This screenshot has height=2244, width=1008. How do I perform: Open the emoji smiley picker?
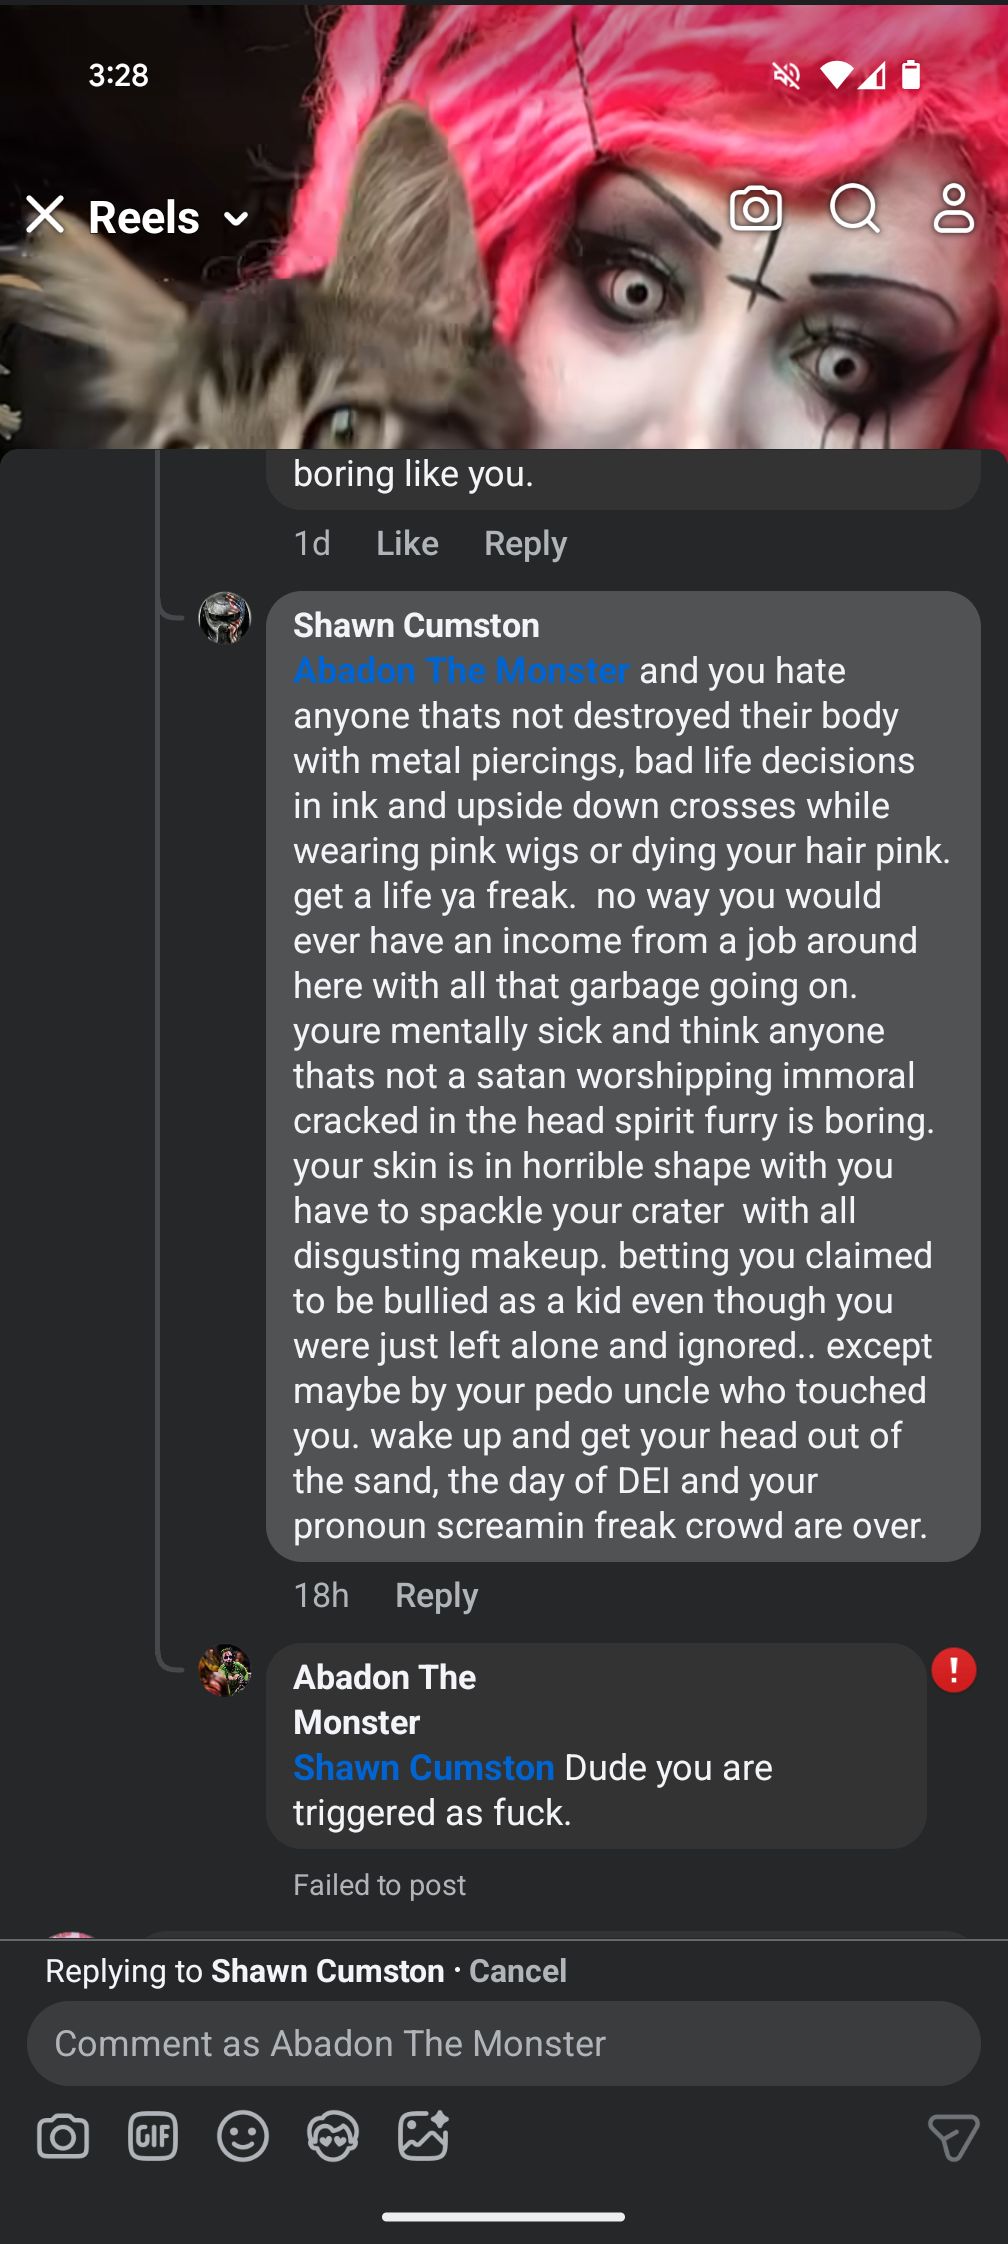tap(243, 2137)
